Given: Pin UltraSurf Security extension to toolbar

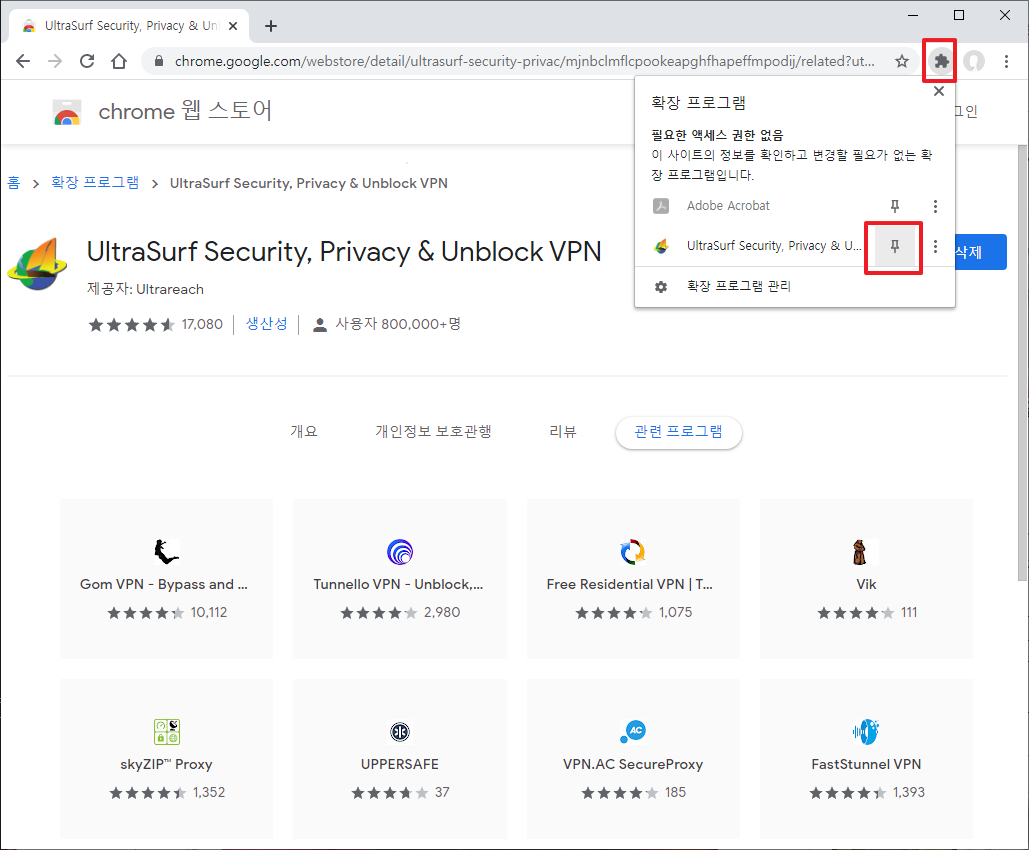Looking at the screenshot, I should pyautogui.click(x=894, y=246).
